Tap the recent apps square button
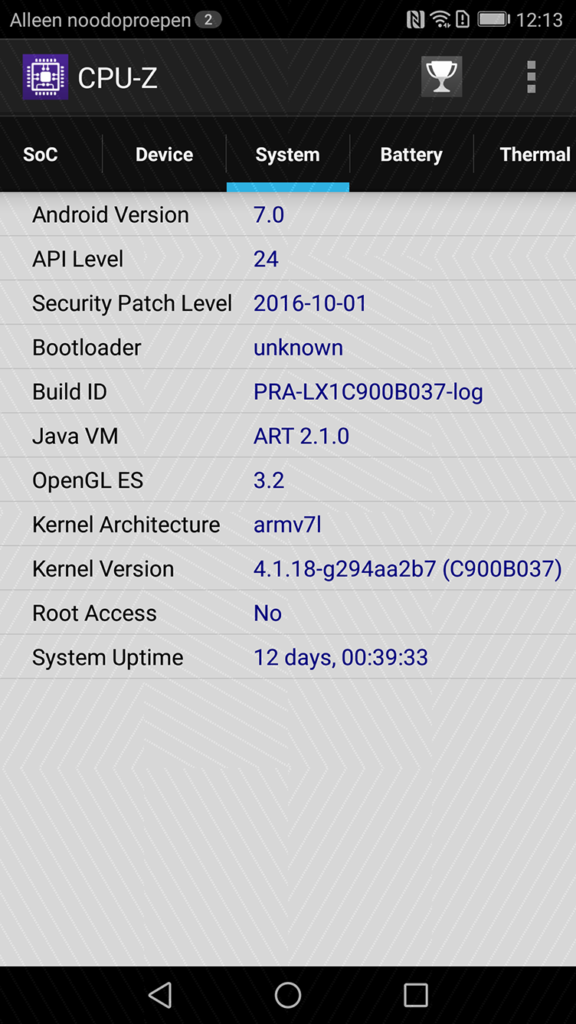Image resolution: width=576 pixels, height=1024 pixels. click(x=415, y=995)
